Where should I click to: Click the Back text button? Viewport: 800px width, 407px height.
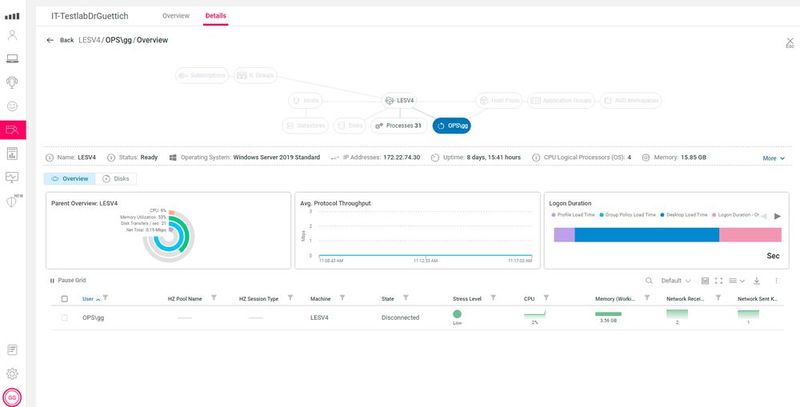click(67, 40)
